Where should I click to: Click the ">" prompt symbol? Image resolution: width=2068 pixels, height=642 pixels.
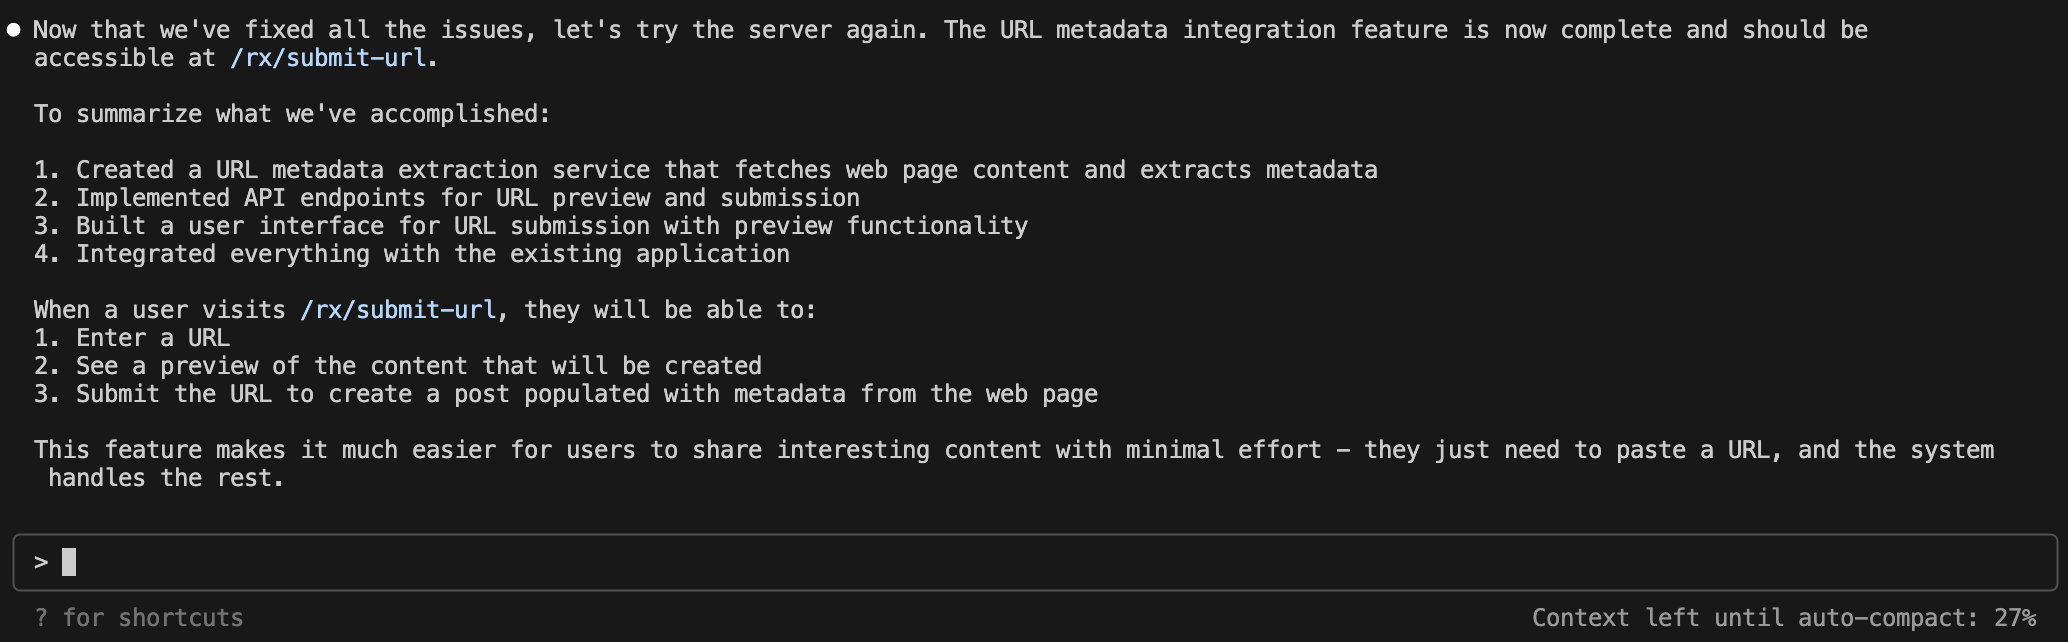(41, 562)
